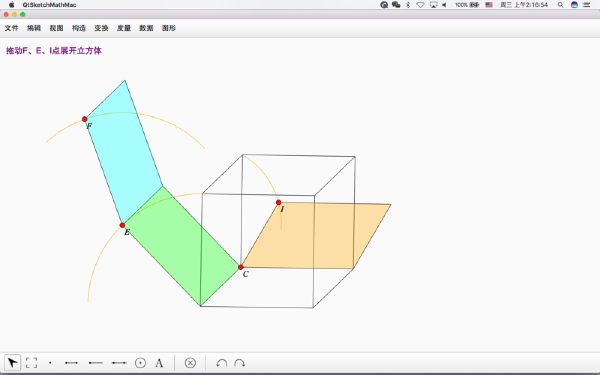Image resolution: width=600 pixels, height=375 pixels.
Task: Click red point I on the cube
Action: click(279, 202)
